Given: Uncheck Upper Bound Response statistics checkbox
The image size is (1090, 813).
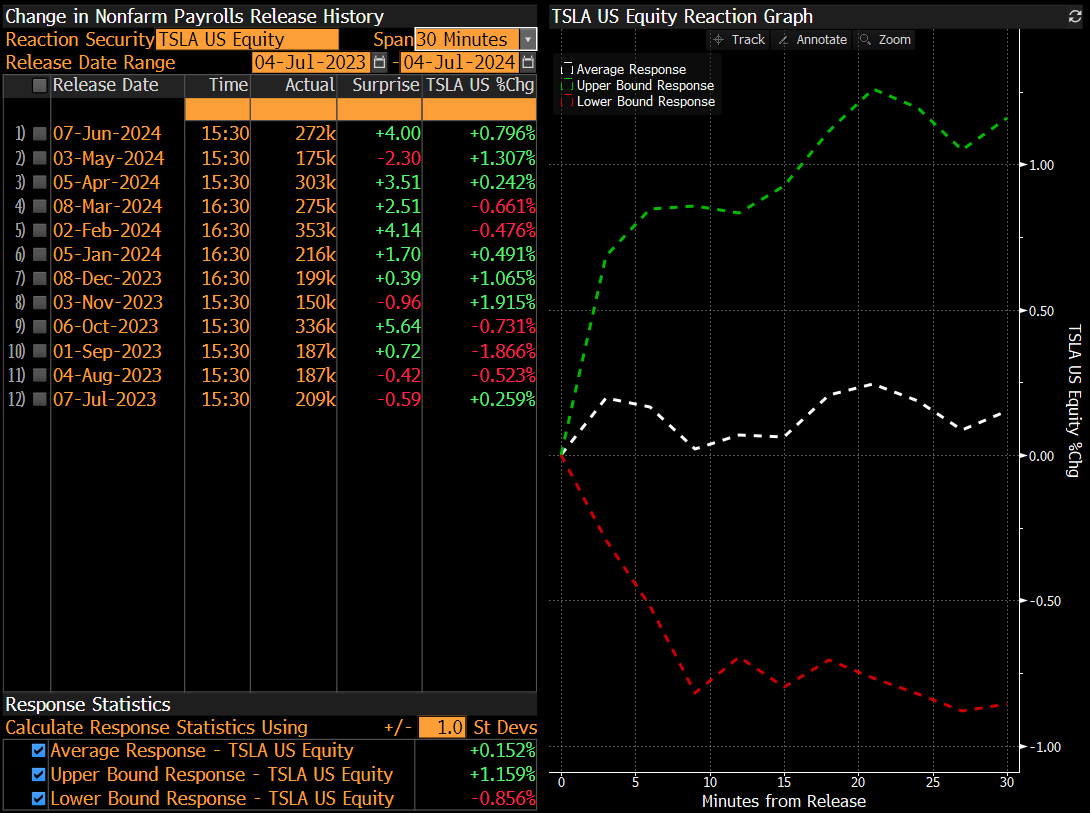Looking at the screenshot, I should pos(39,775).
